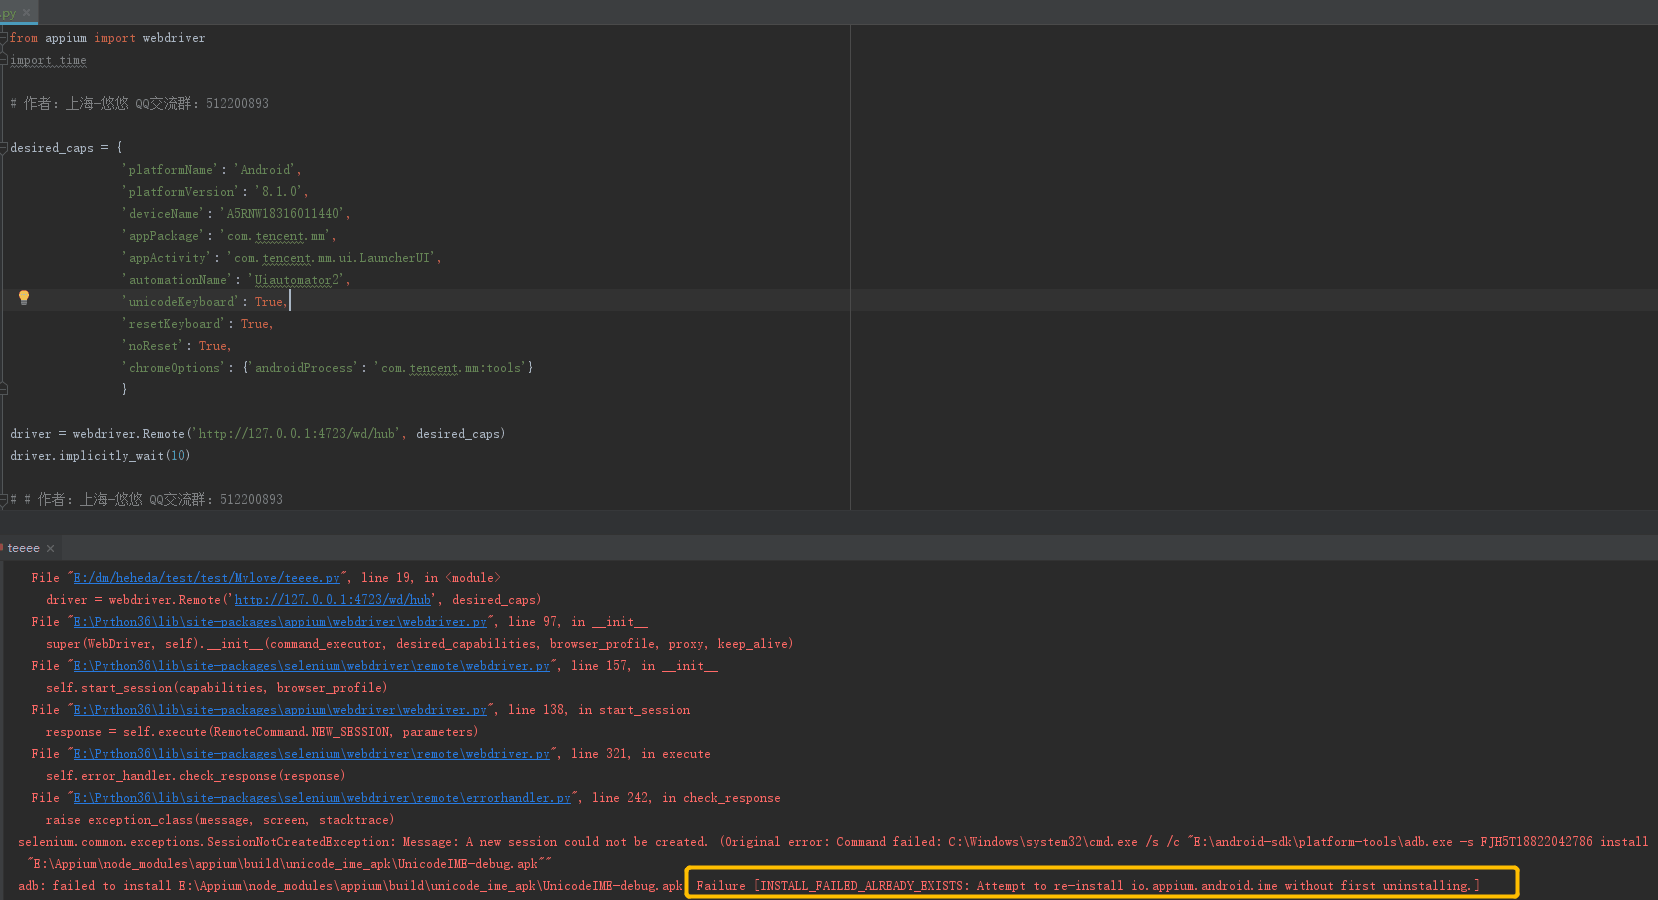The image size is (1658, 900).
Task: Click the gutter beside the driver.implicitly_wait line
Action: point(5,455)
